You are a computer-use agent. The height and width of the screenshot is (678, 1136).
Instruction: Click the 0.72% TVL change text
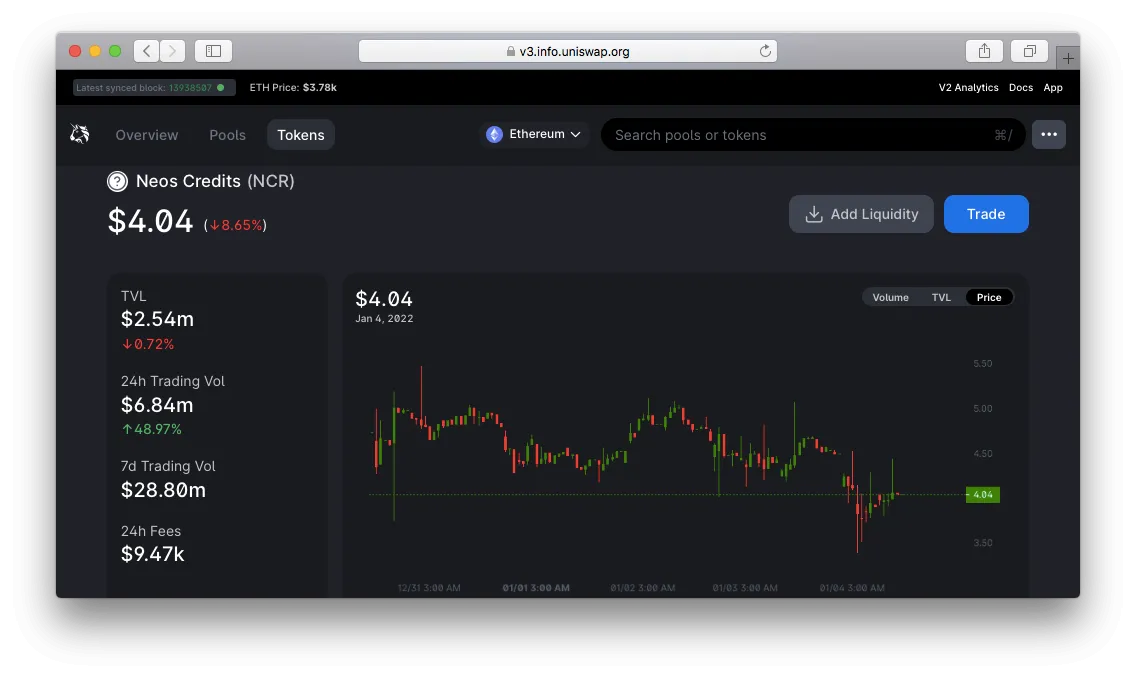[x=148, y=344]
